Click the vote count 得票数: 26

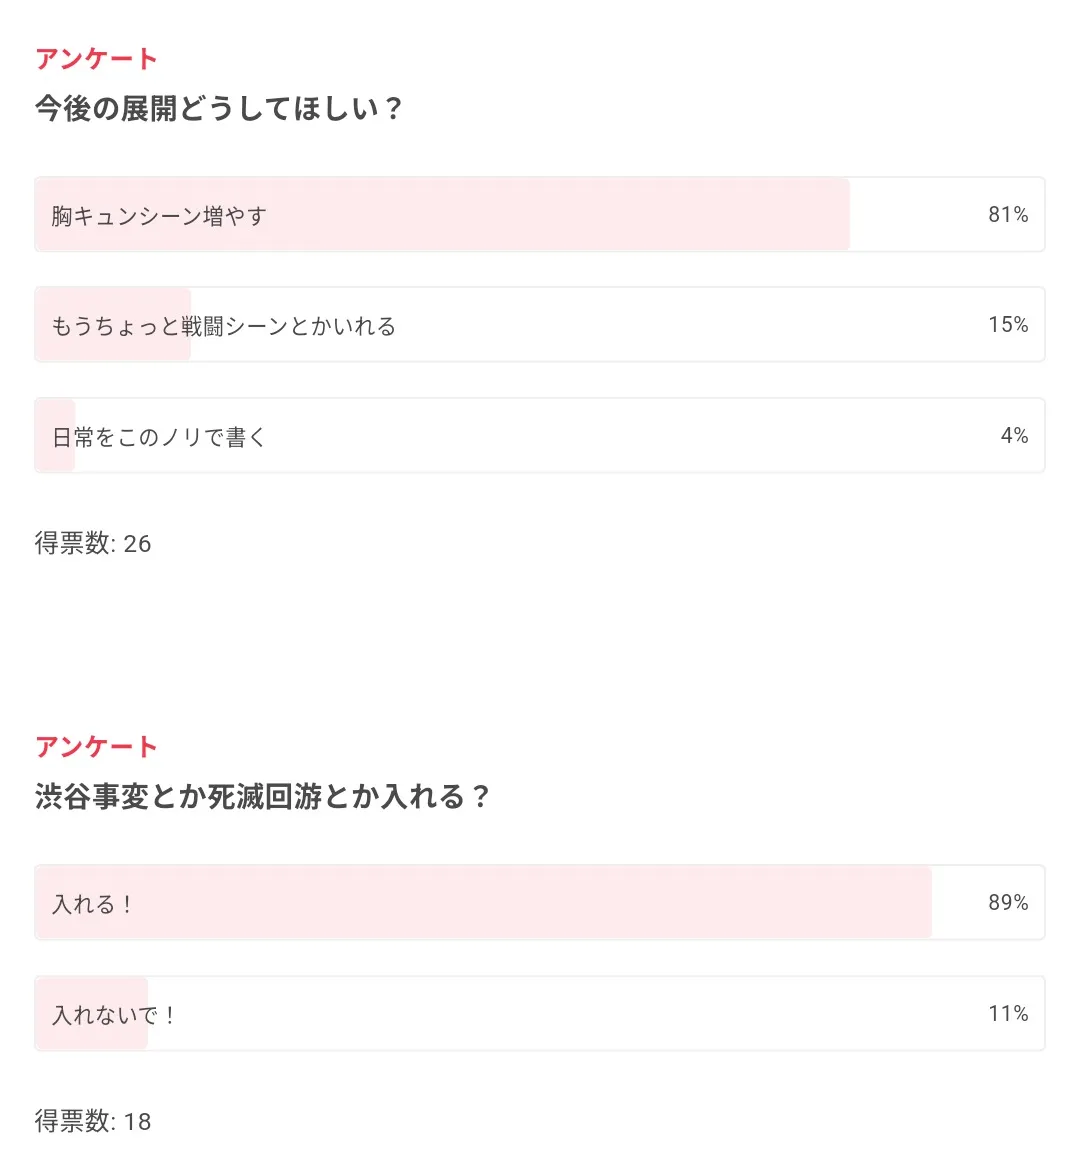tap(93, 543)
